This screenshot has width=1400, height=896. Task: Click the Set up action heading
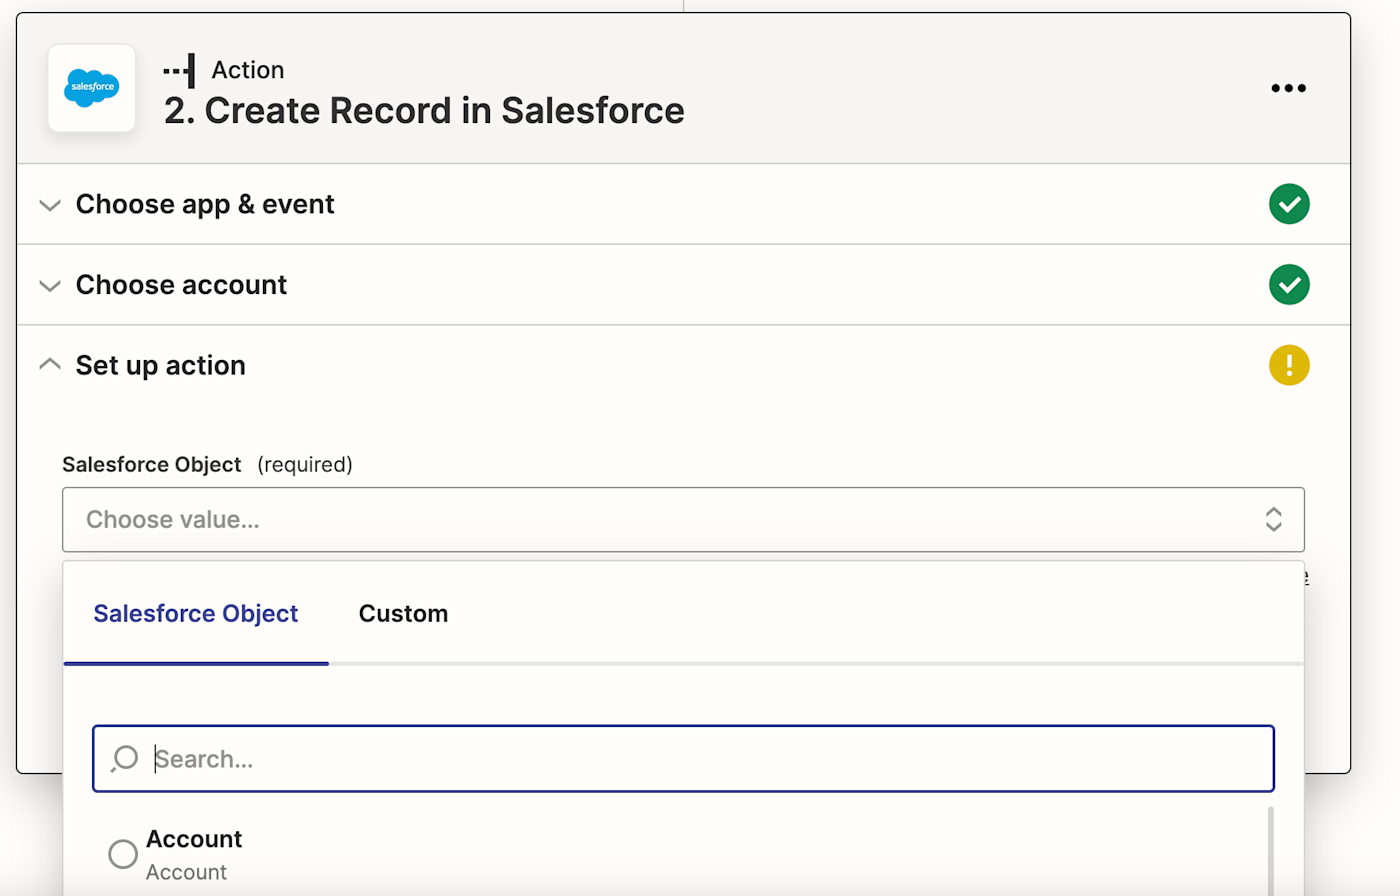point(160,365)
